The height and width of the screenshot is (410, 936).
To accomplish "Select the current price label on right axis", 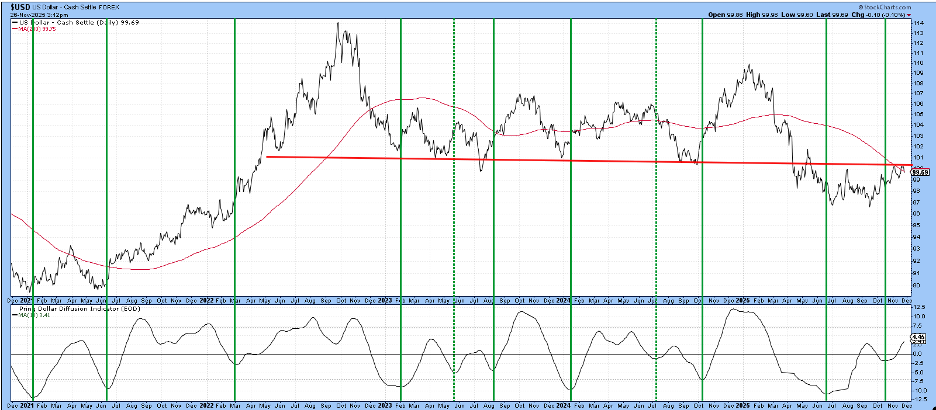I will pos(919,171).
